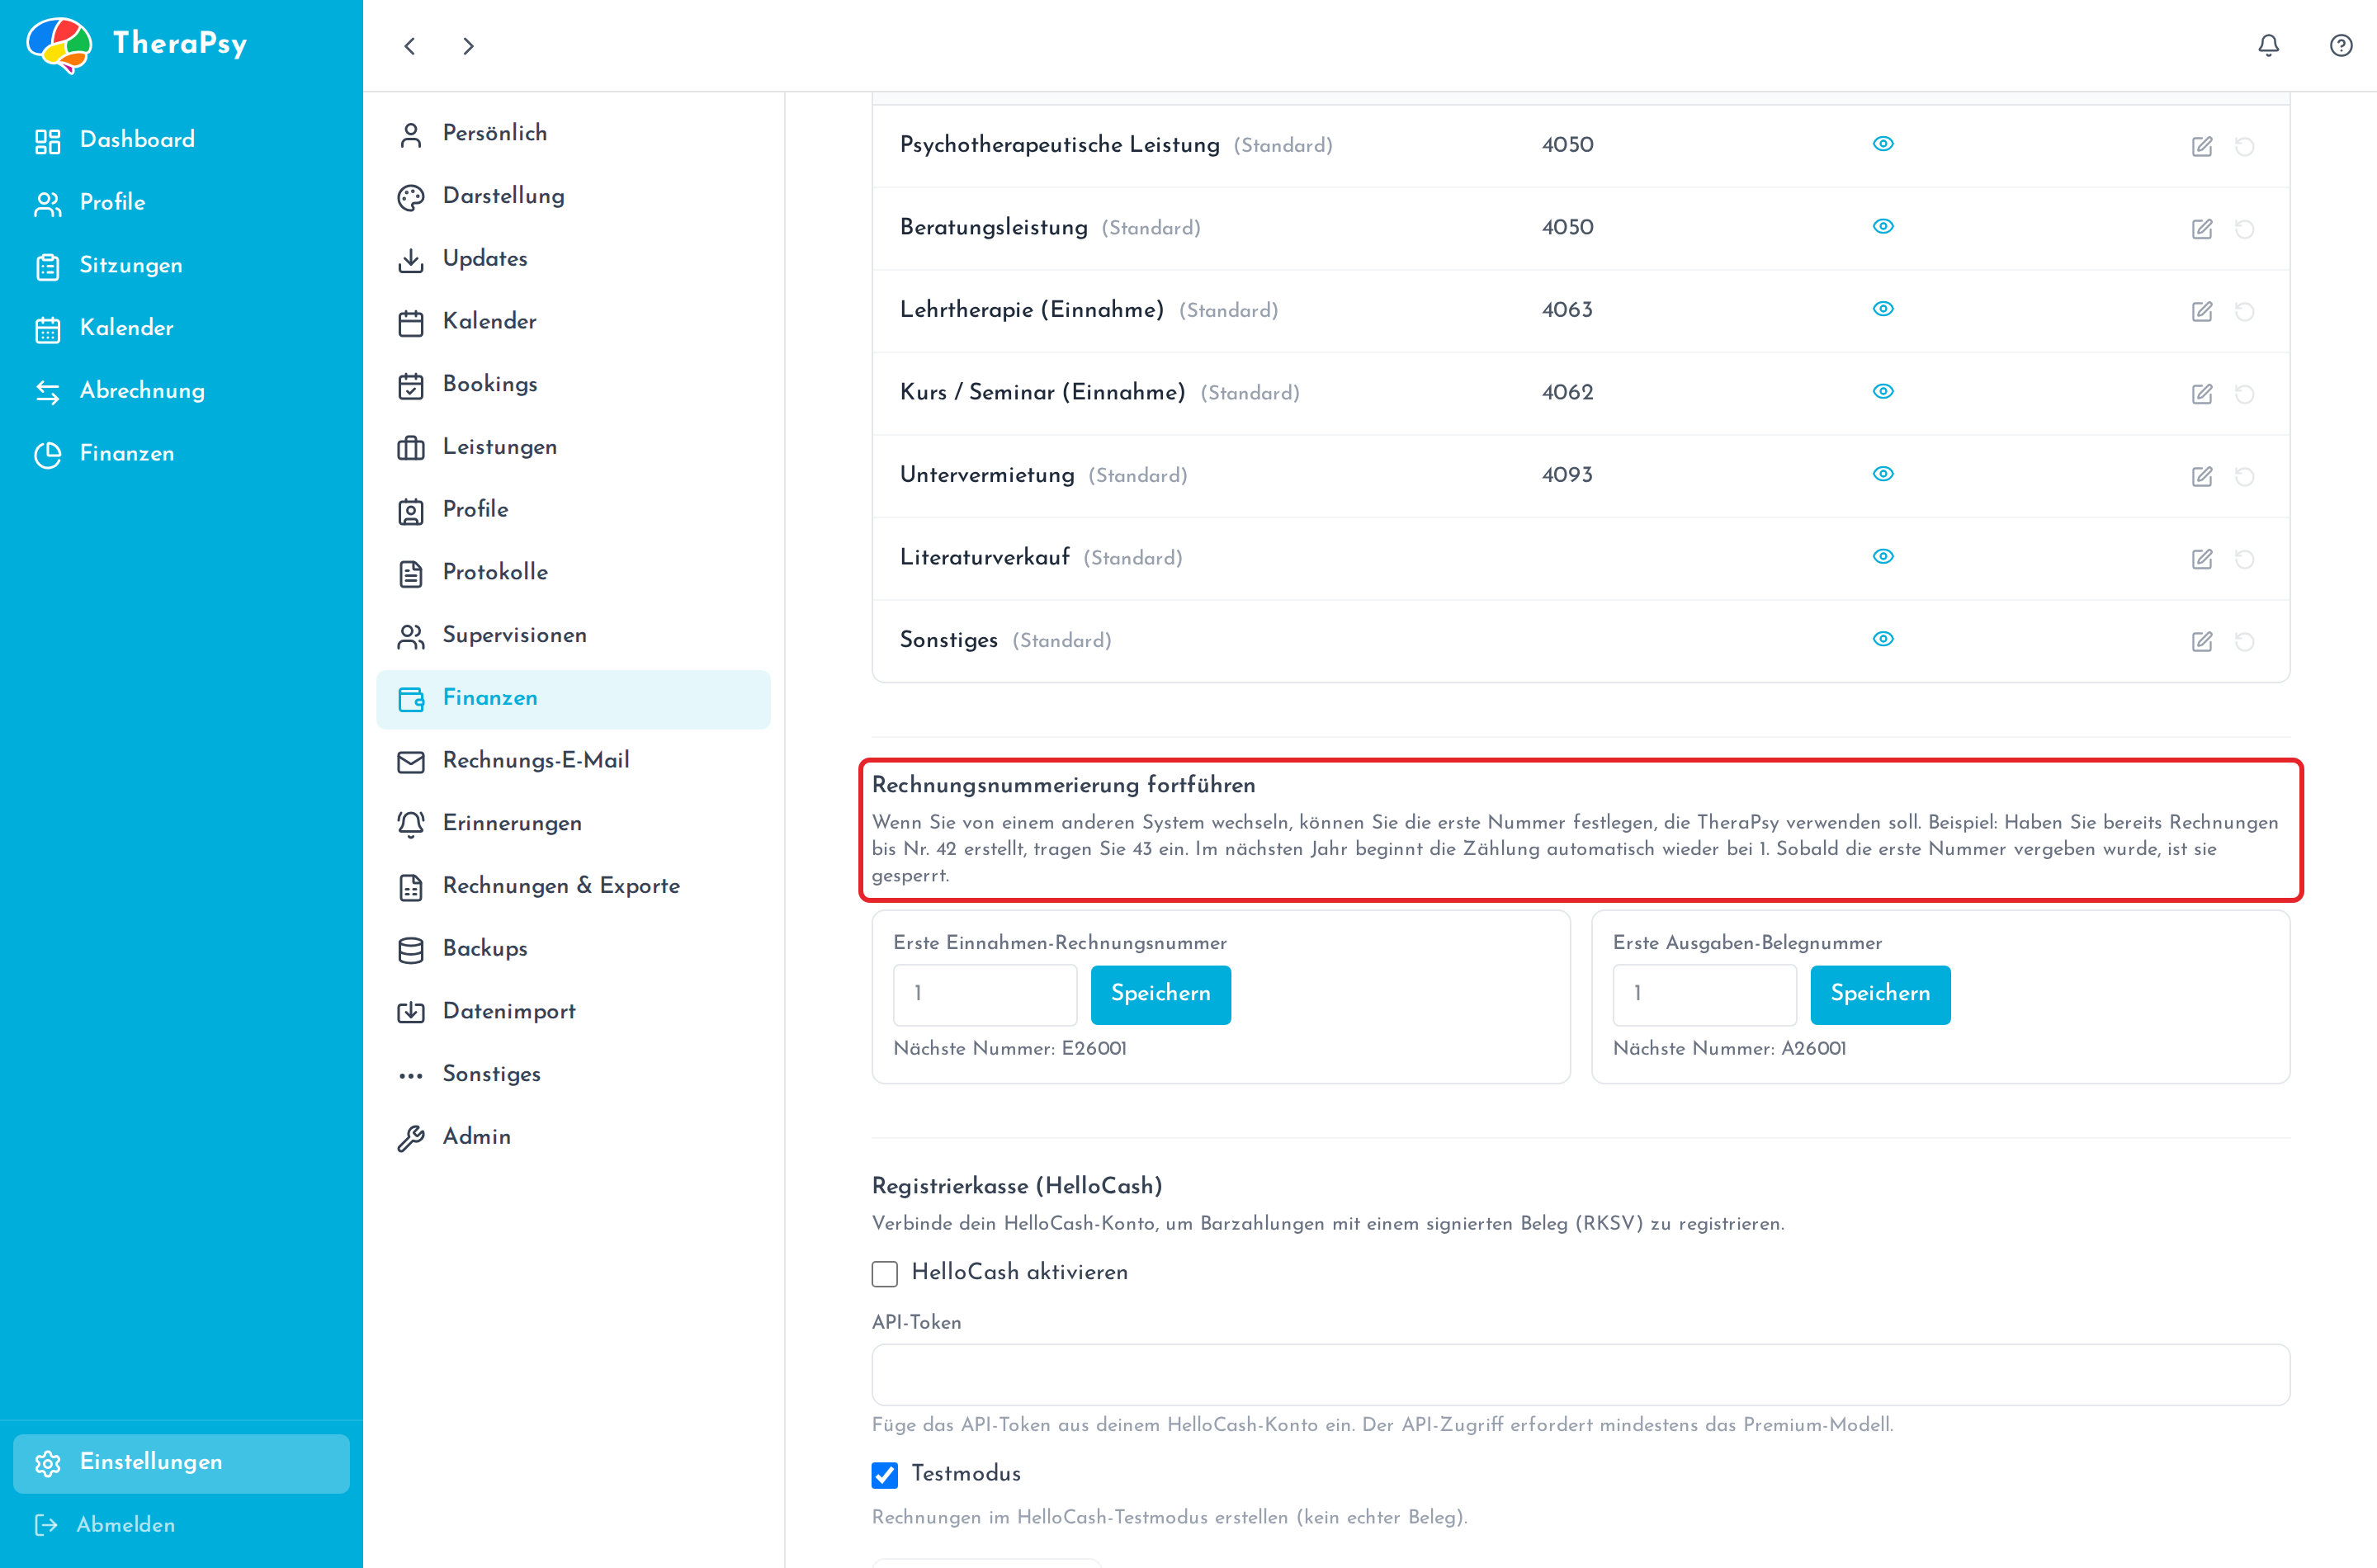
Task: Click the TheraPsy brain logo
Action: click(59, 45)
